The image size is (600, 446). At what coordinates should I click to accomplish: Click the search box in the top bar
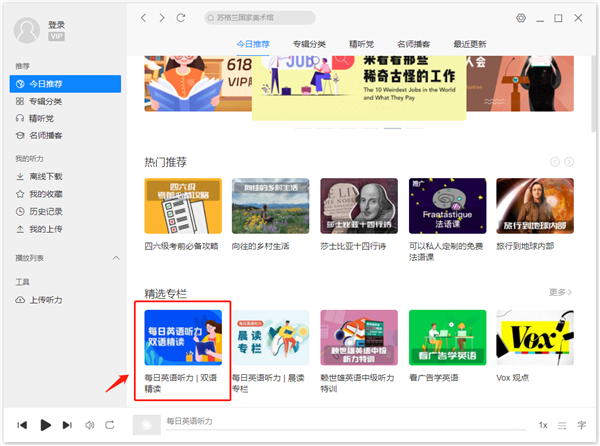tap(260, 18)
